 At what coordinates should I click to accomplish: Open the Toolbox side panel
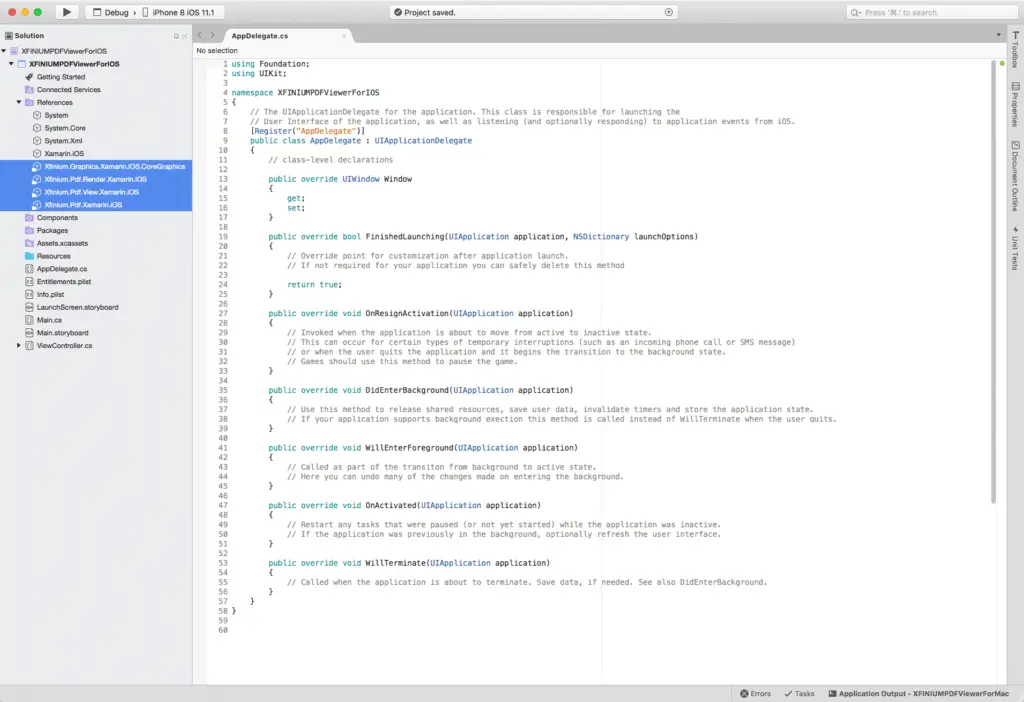tap(1015, 50)
